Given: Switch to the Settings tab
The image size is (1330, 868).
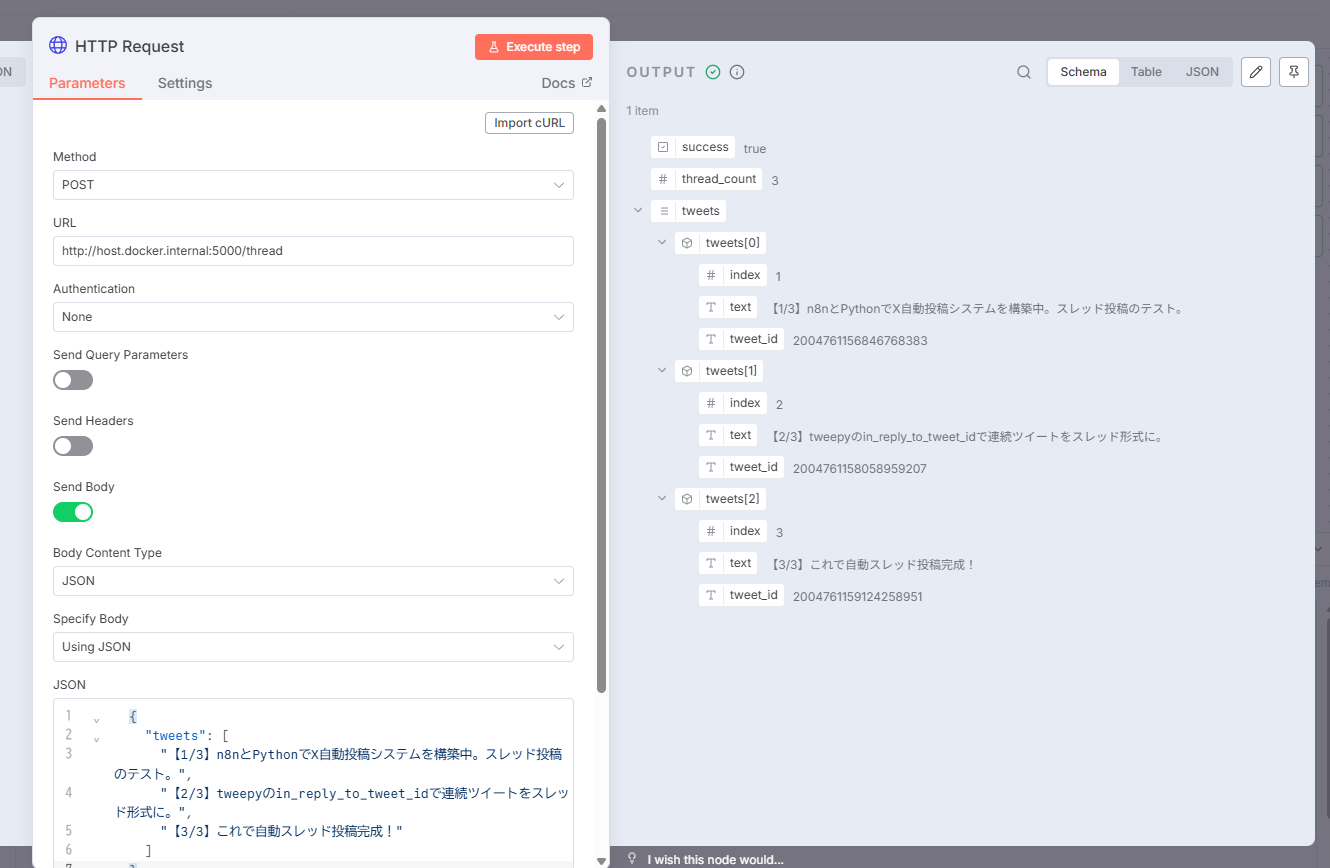Looking at the screenshot, I should pos(185,83).
